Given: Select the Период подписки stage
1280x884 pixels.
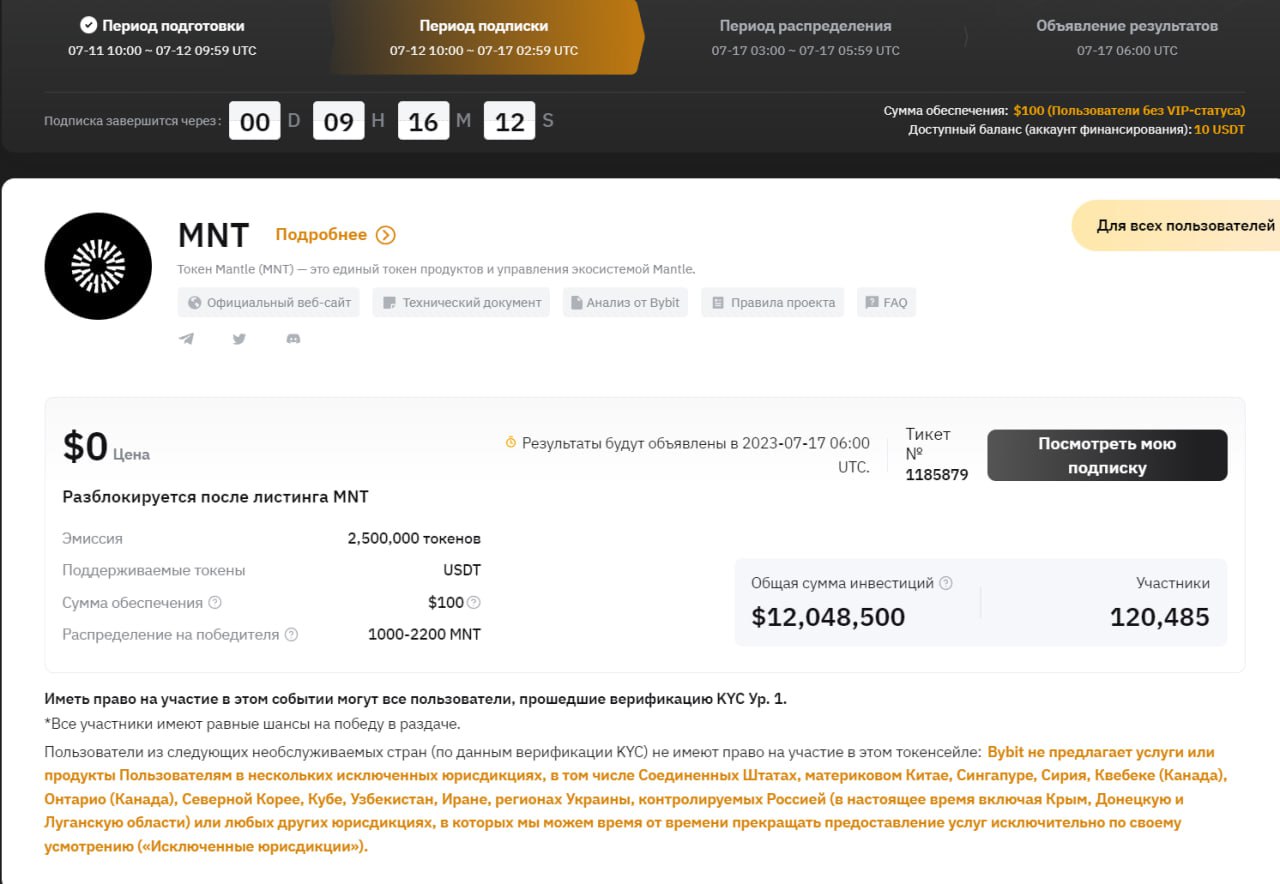Looking at the screenshot, I should click(484, 37).
